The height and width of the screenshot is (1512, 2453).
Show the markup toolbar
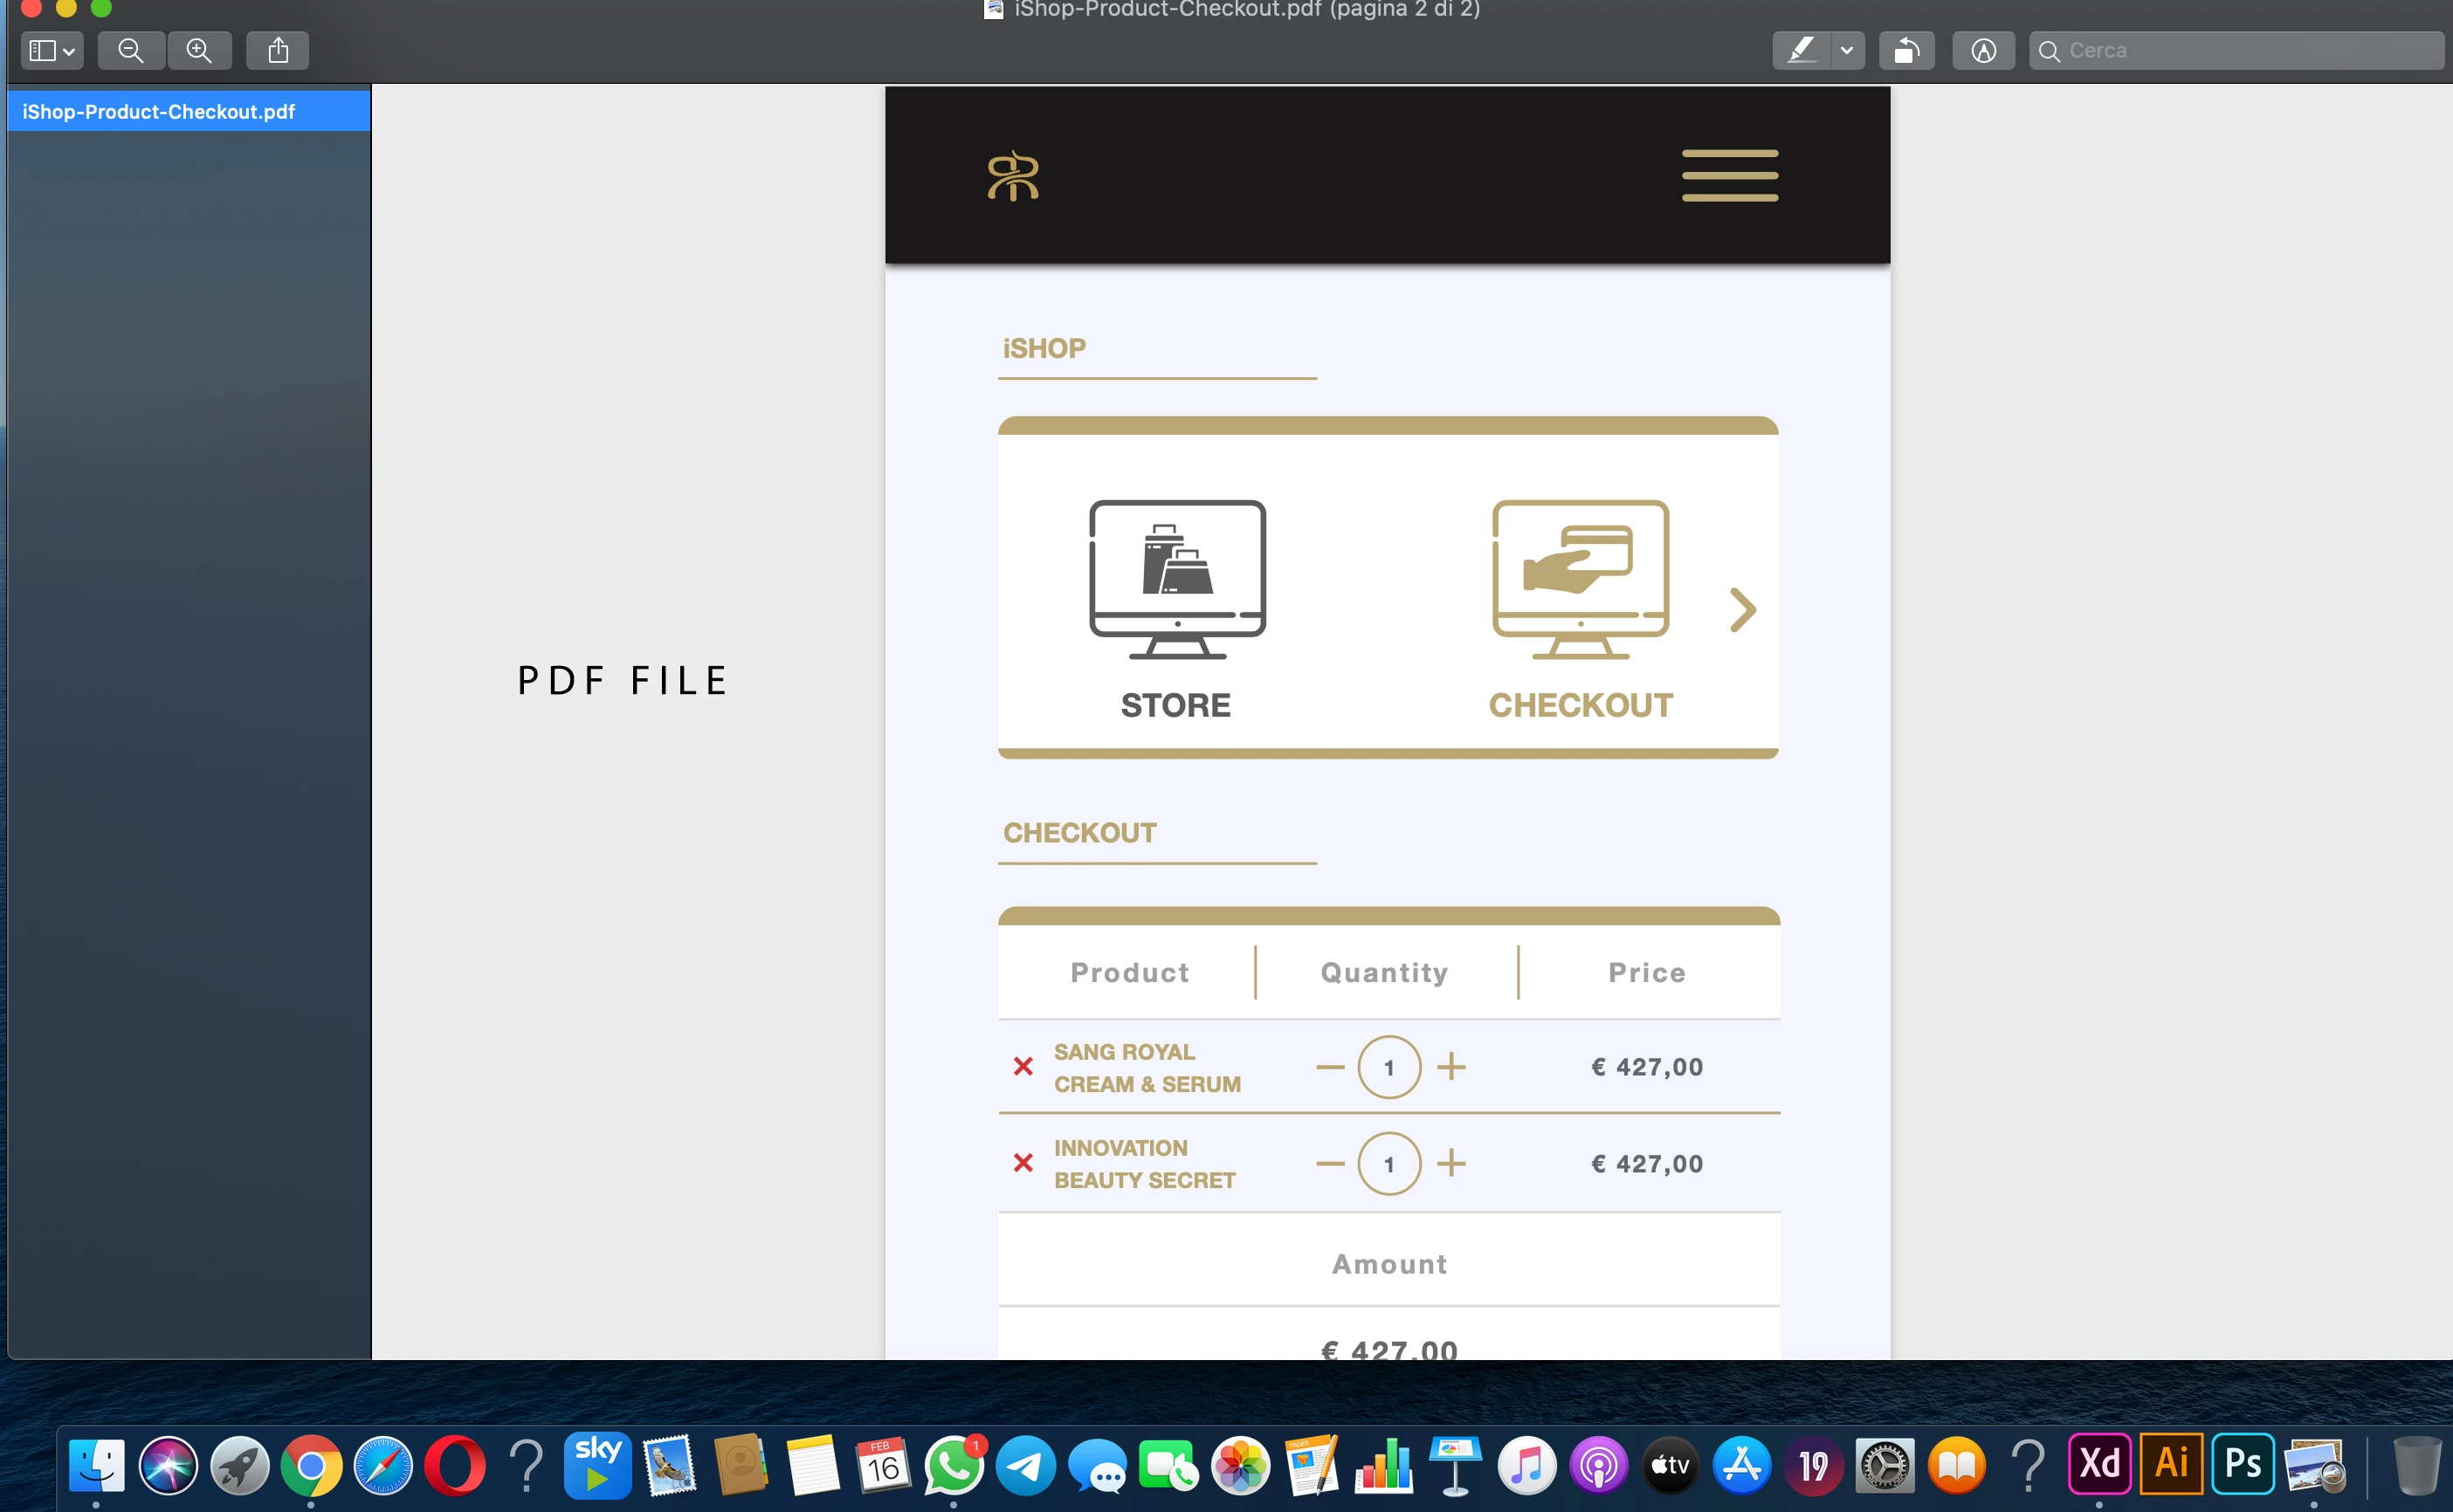coord(1983,50)
